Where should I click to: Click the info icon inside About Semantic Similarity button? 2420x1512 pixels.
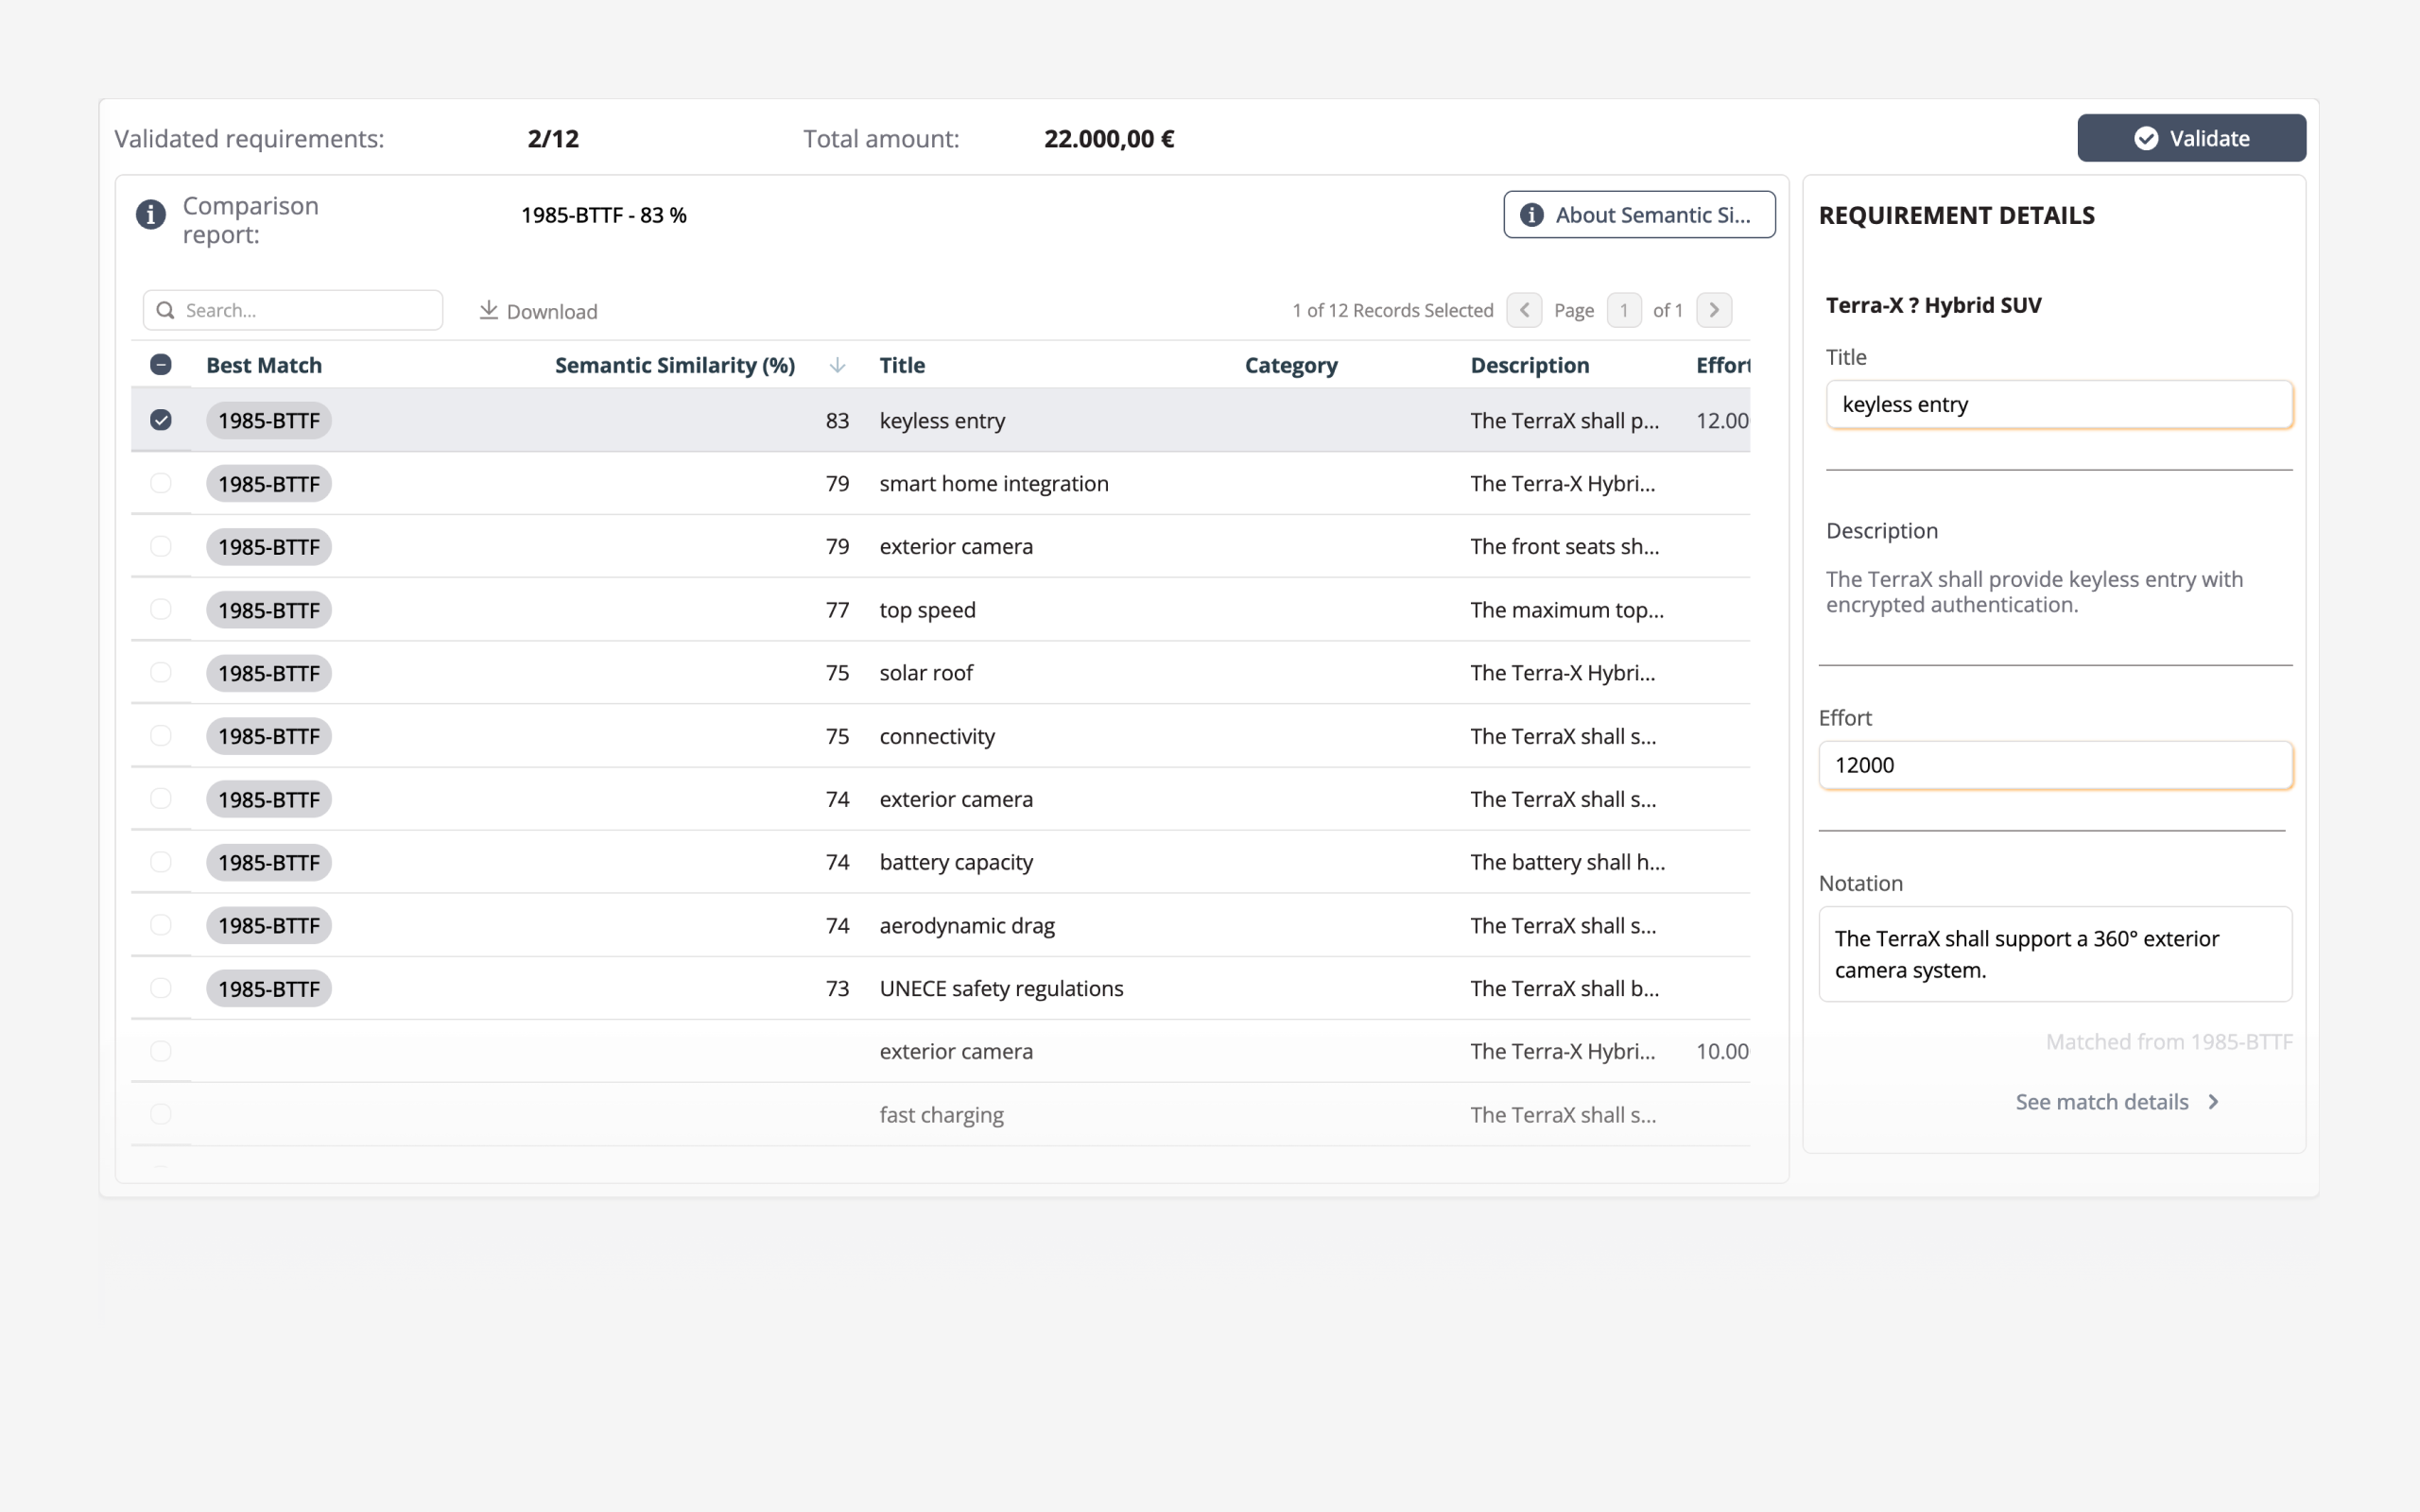pyautogui.click(x=1531, y=214)
